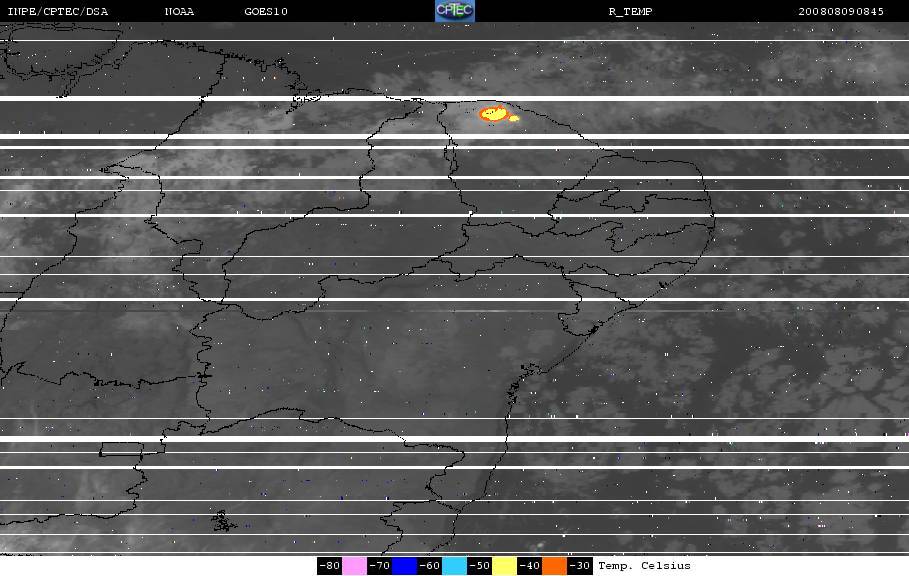This screenshot has height=576, width=909.
Task: Click the yellow legend color swatch
Action: 504,566
